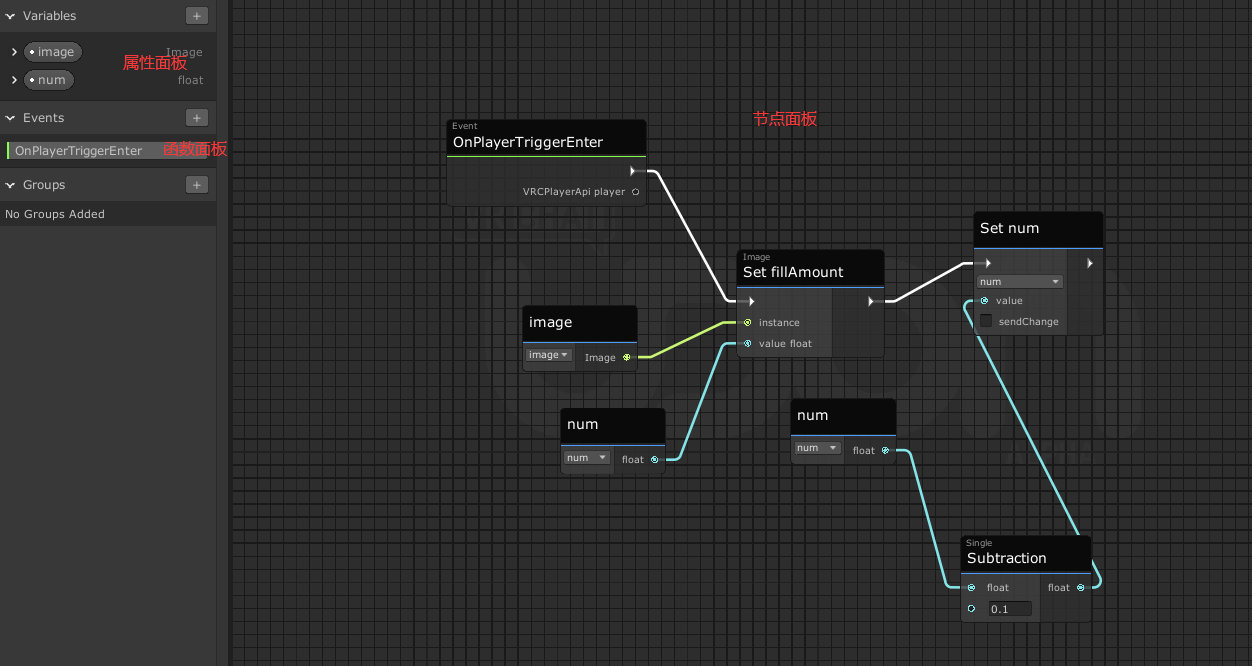Click the add event plus button
The width and height of the screenshot is (1252, 666).
[x=197, y=118]
